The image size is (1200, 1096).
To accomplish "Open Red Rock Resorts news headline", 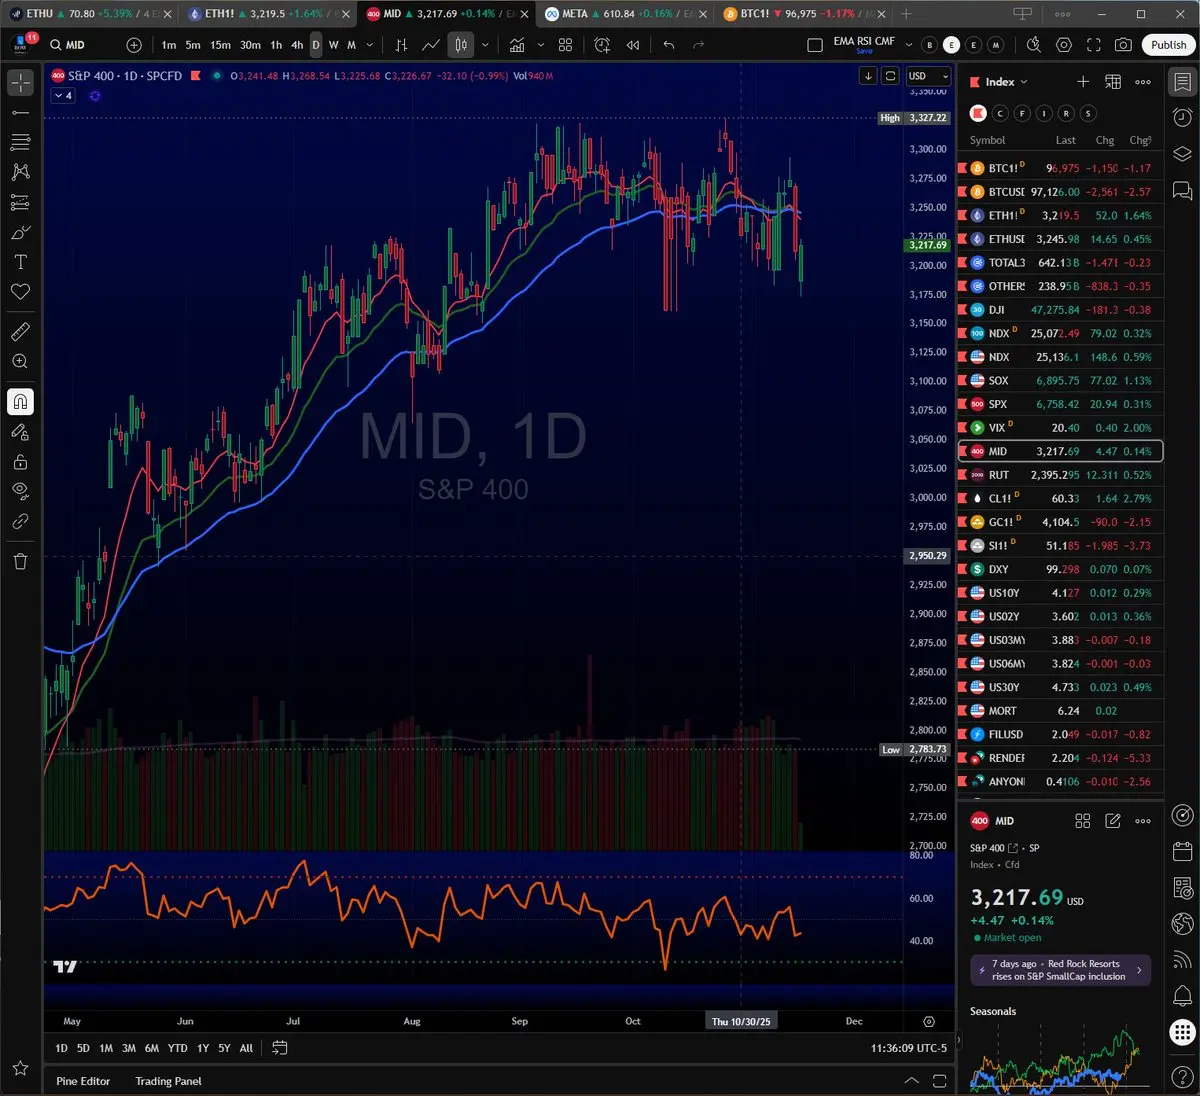I will tap(1060, 970).
